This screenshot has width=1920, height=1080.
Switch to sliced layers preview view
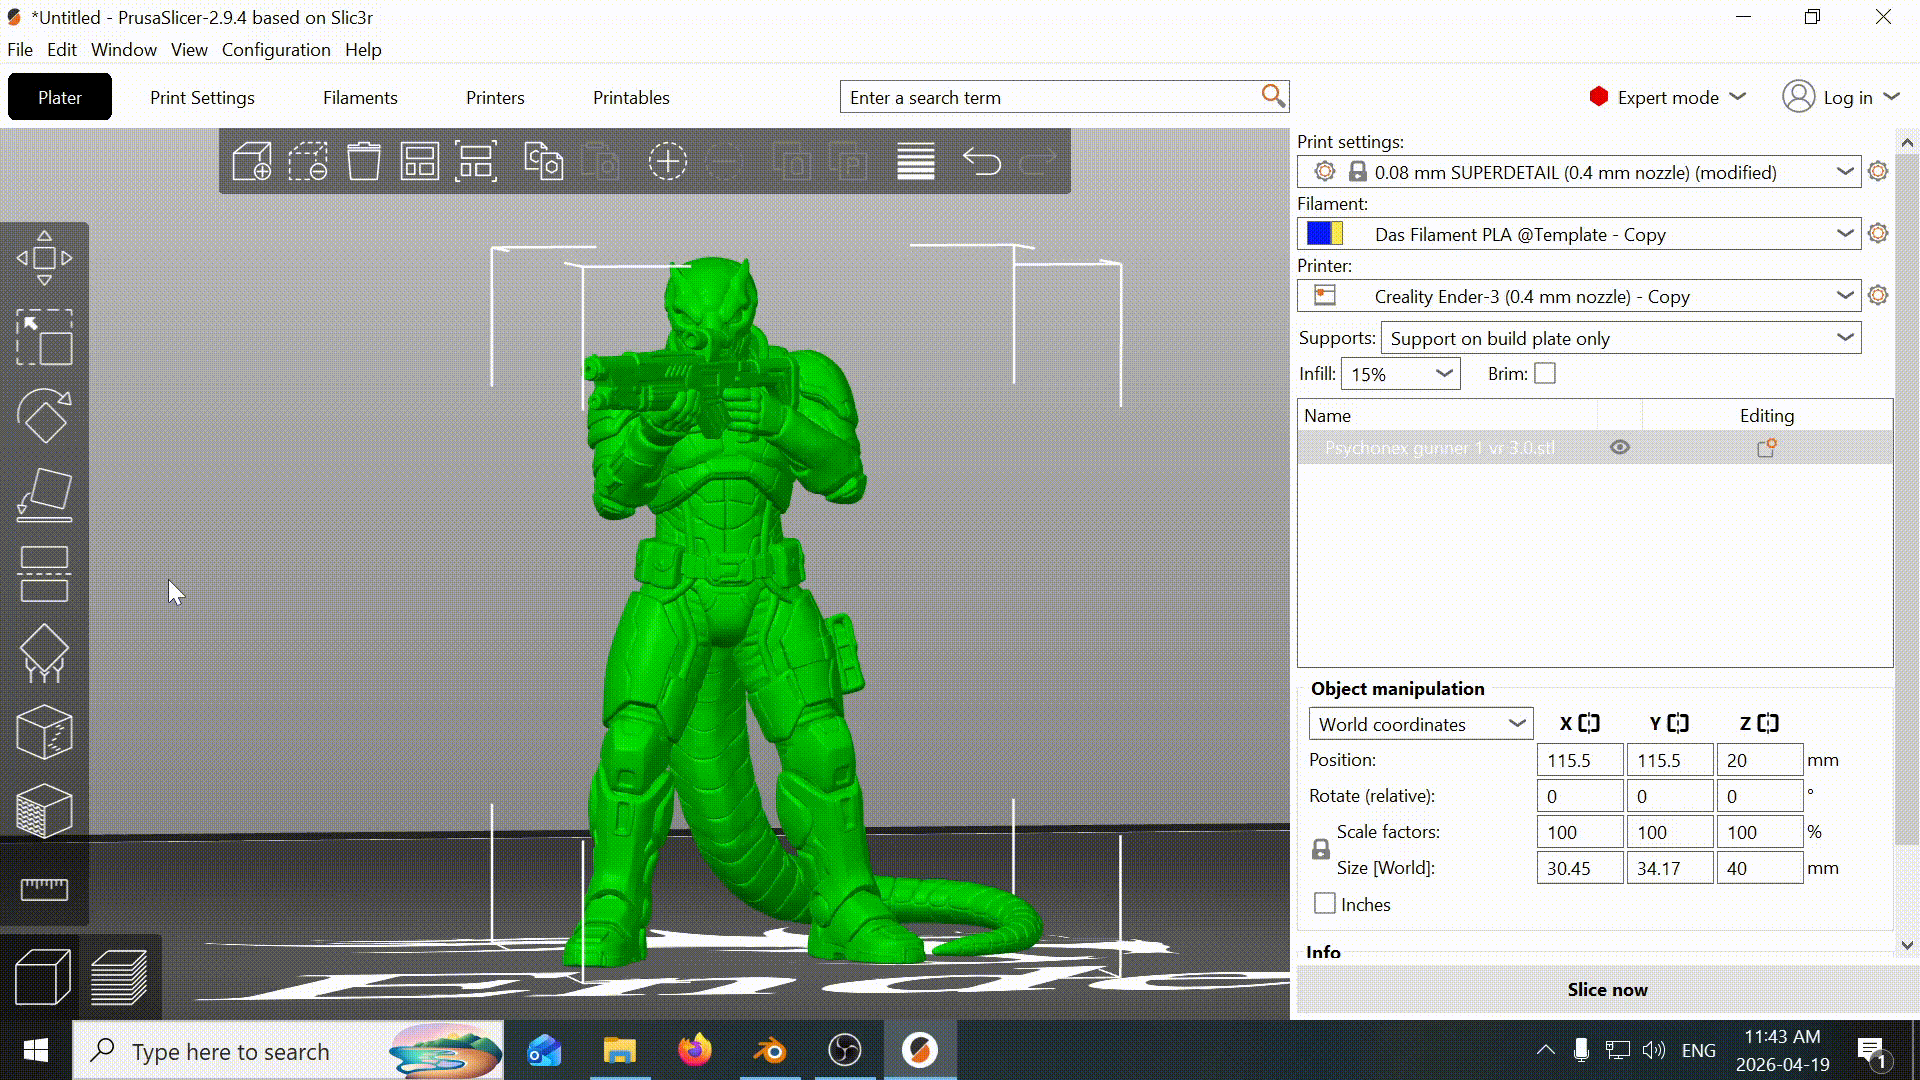119,976
